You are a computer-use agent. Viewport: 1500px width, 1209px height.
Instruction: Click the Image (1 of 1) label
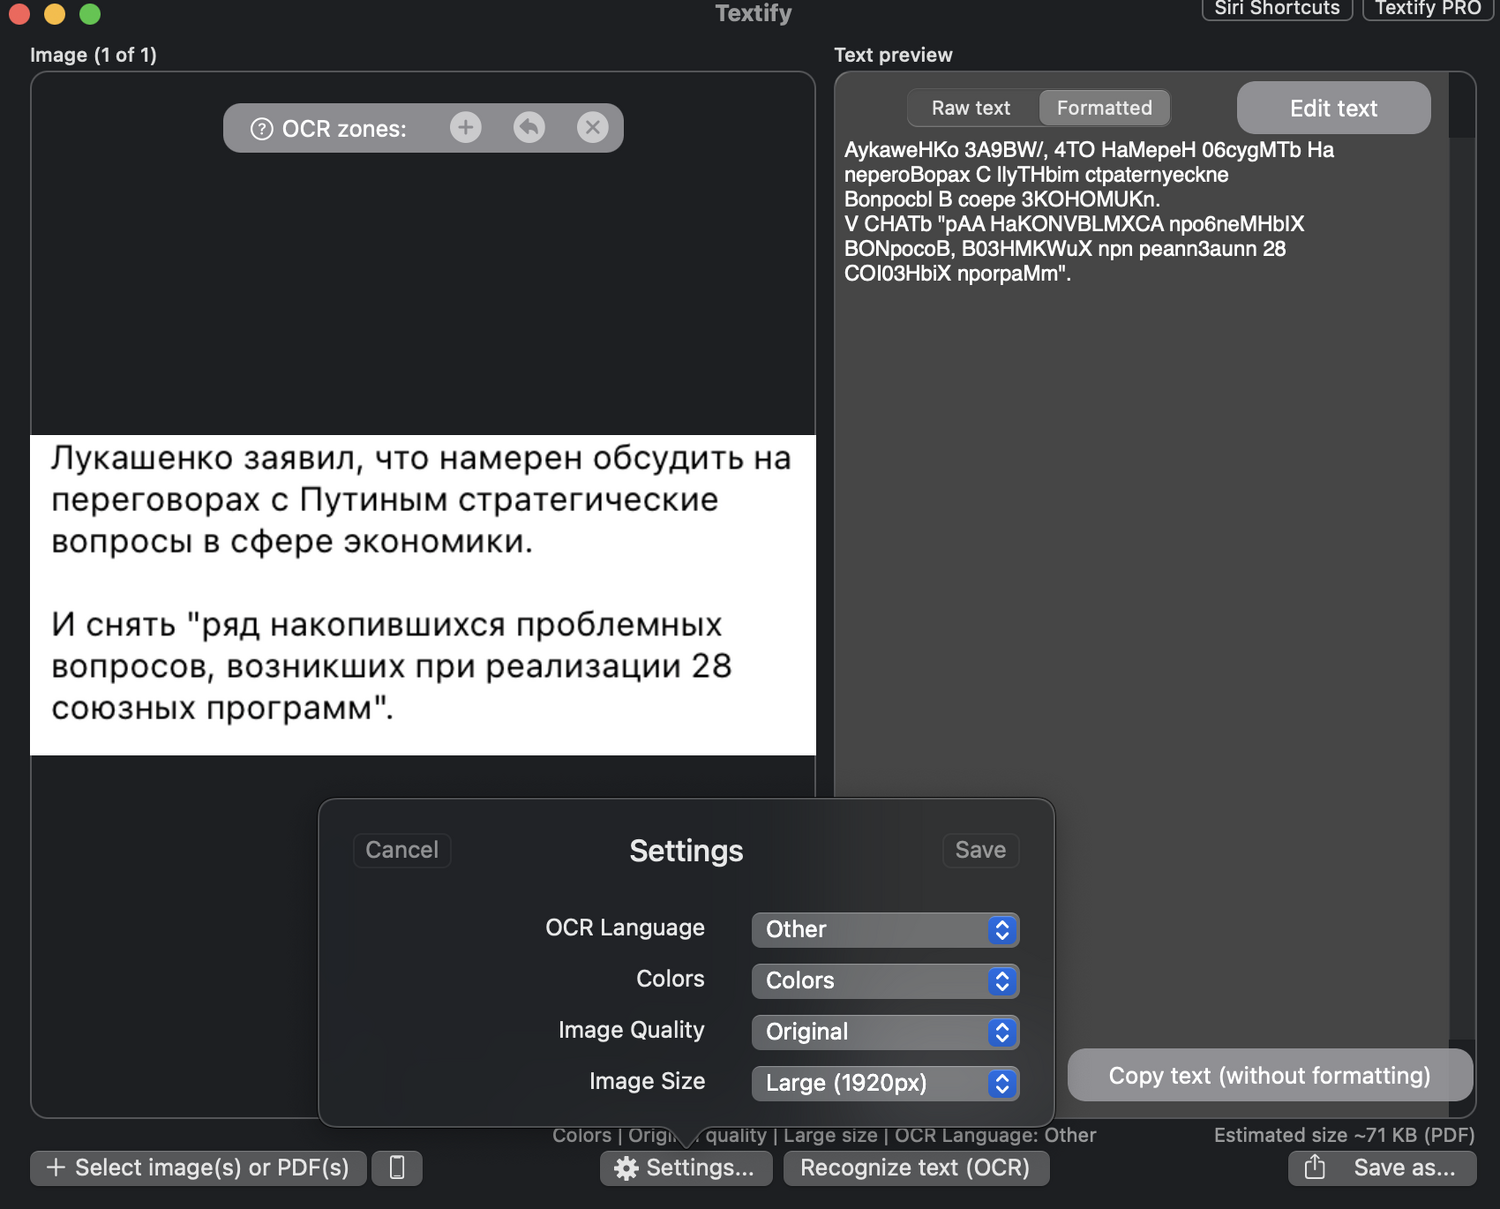tap(93, 55)
